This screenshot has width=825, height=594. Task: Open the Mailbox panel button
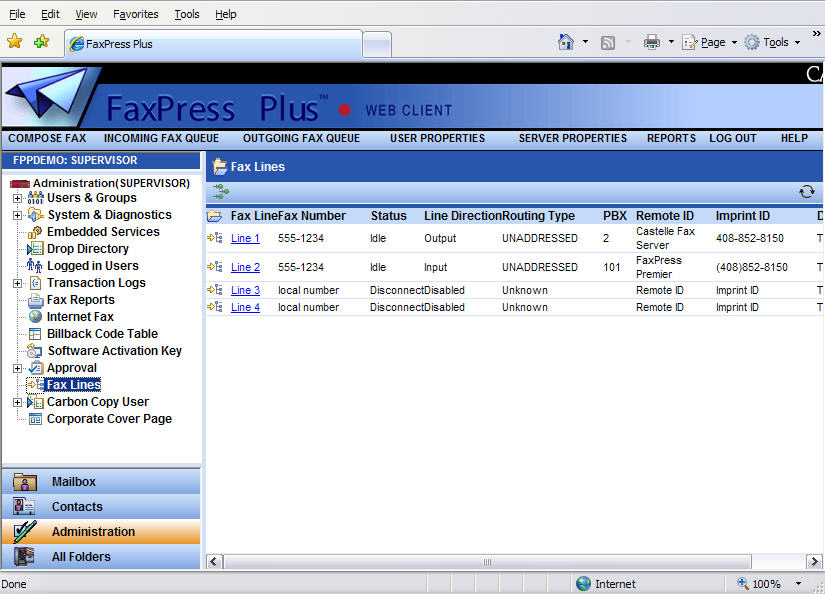[101, 481]
